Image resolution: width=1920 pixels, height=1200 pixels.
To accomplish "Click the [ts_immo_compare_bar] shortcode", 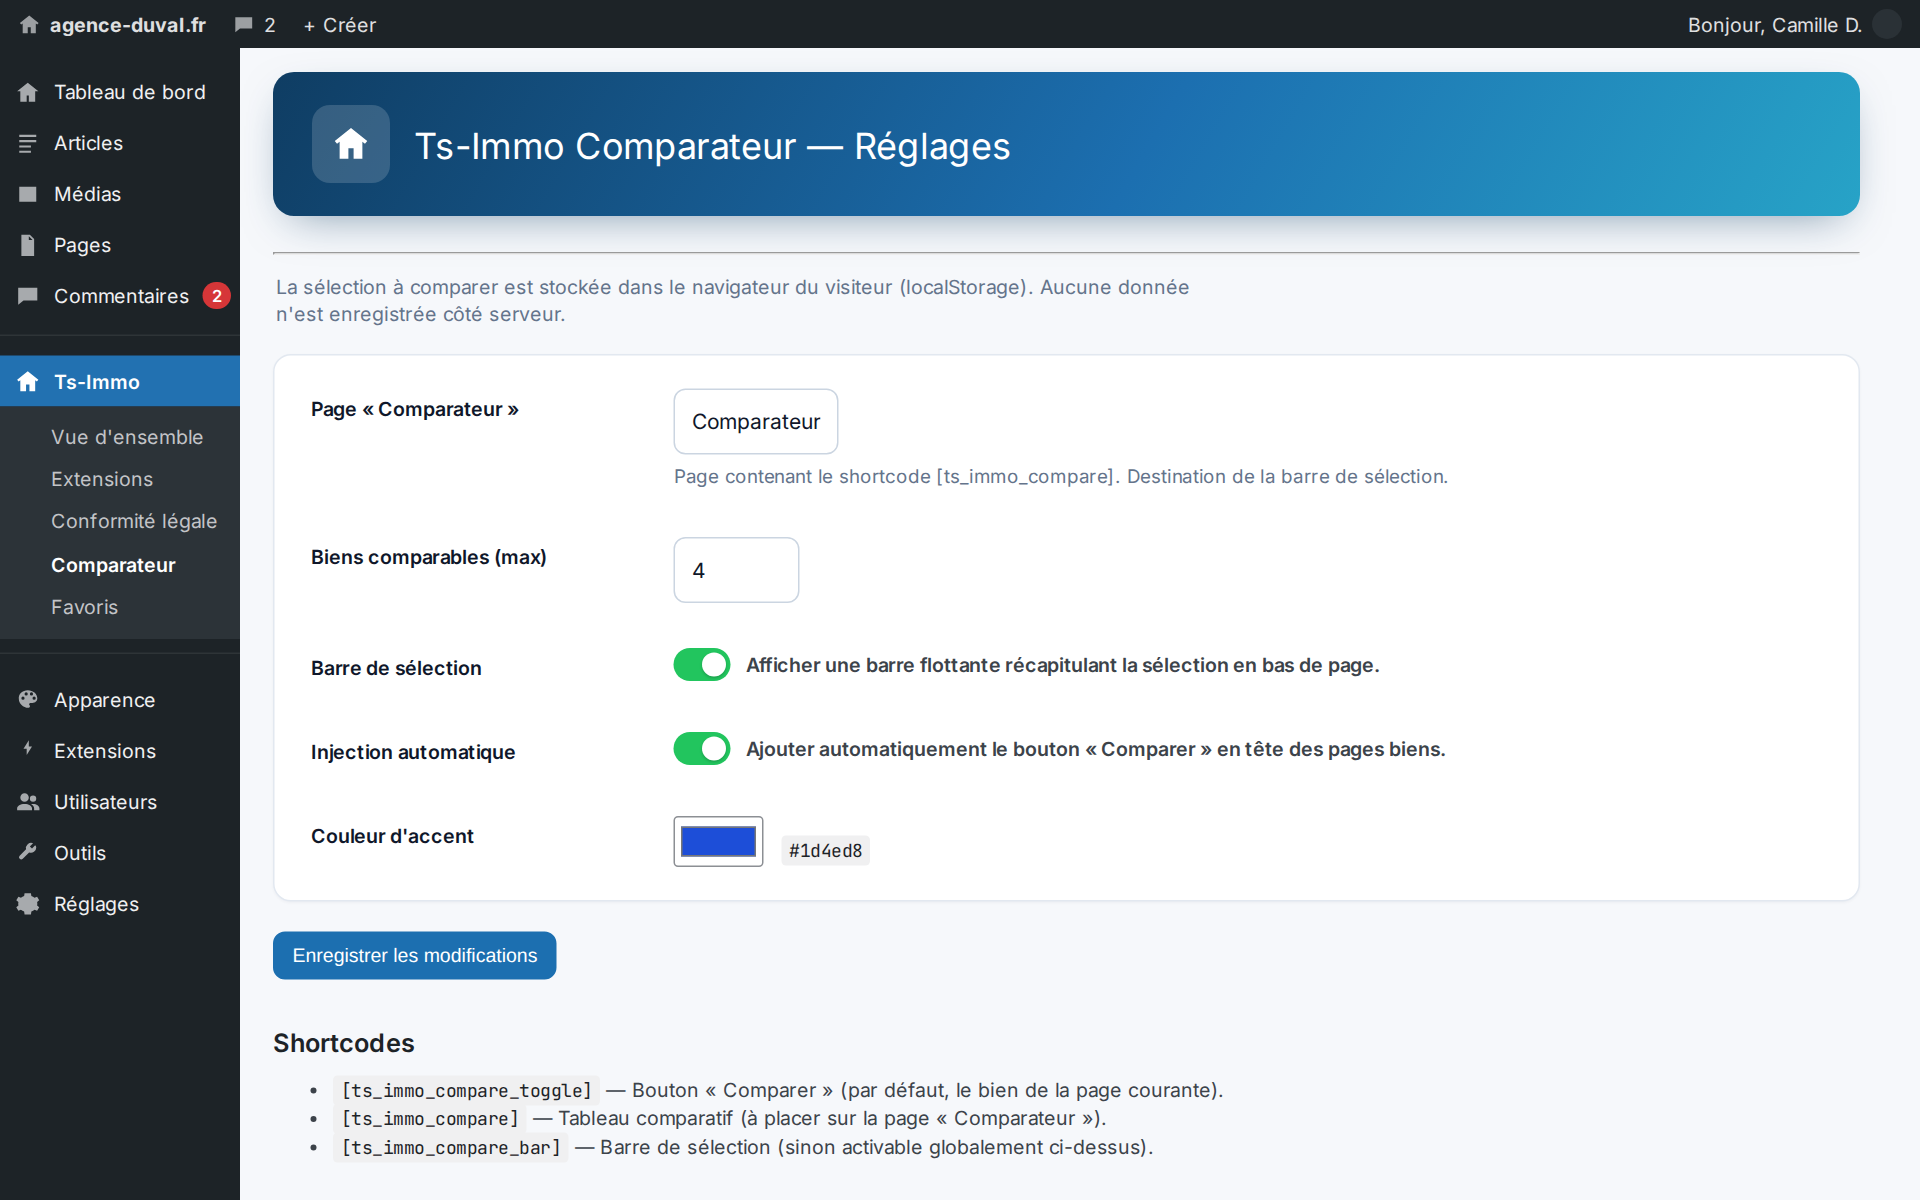I will 451,1148.
